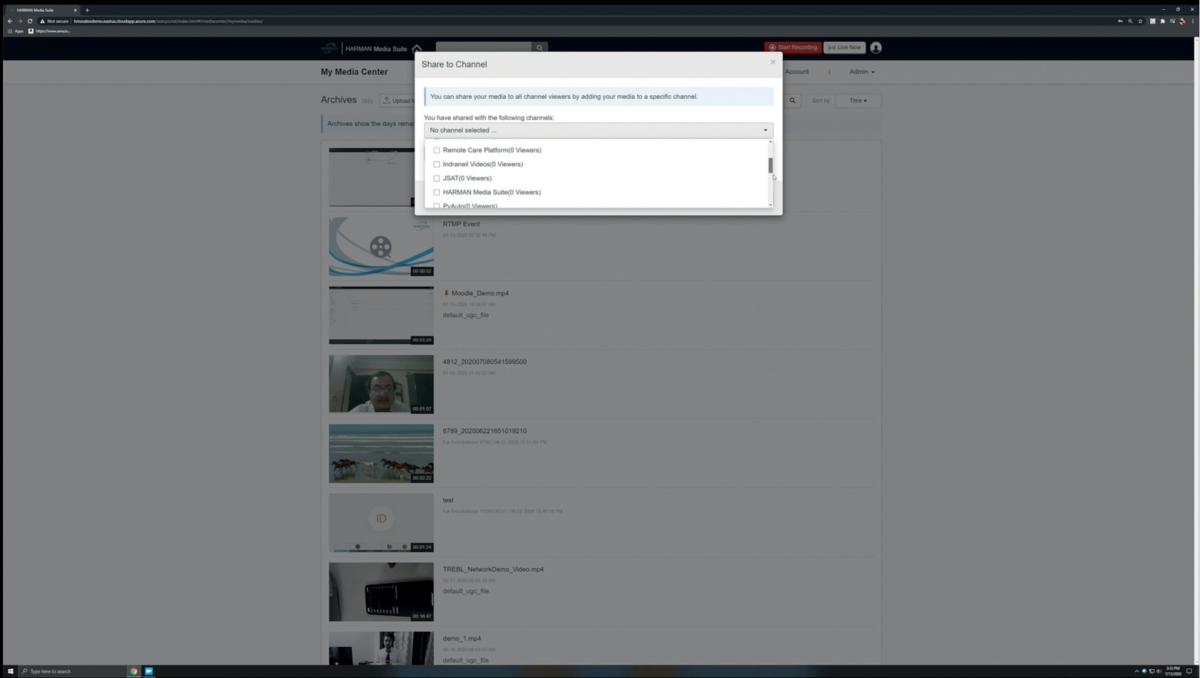Click the Chrome profile avatar icon
The width and height of the screenshot is (1200, 678).
pyautogui.click(x=1183, y=21)
